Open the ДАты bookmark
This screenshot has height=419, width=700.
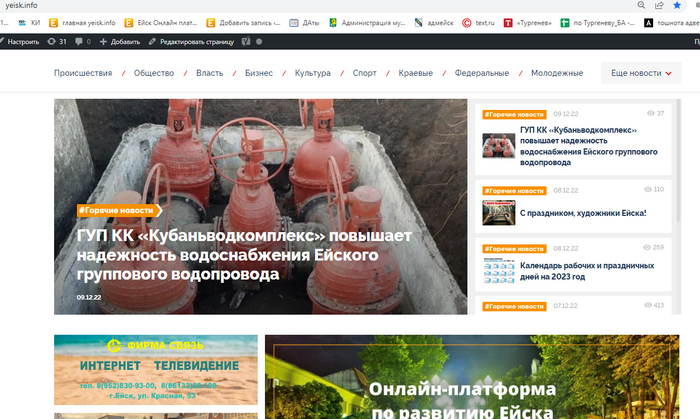pos(304,23)
